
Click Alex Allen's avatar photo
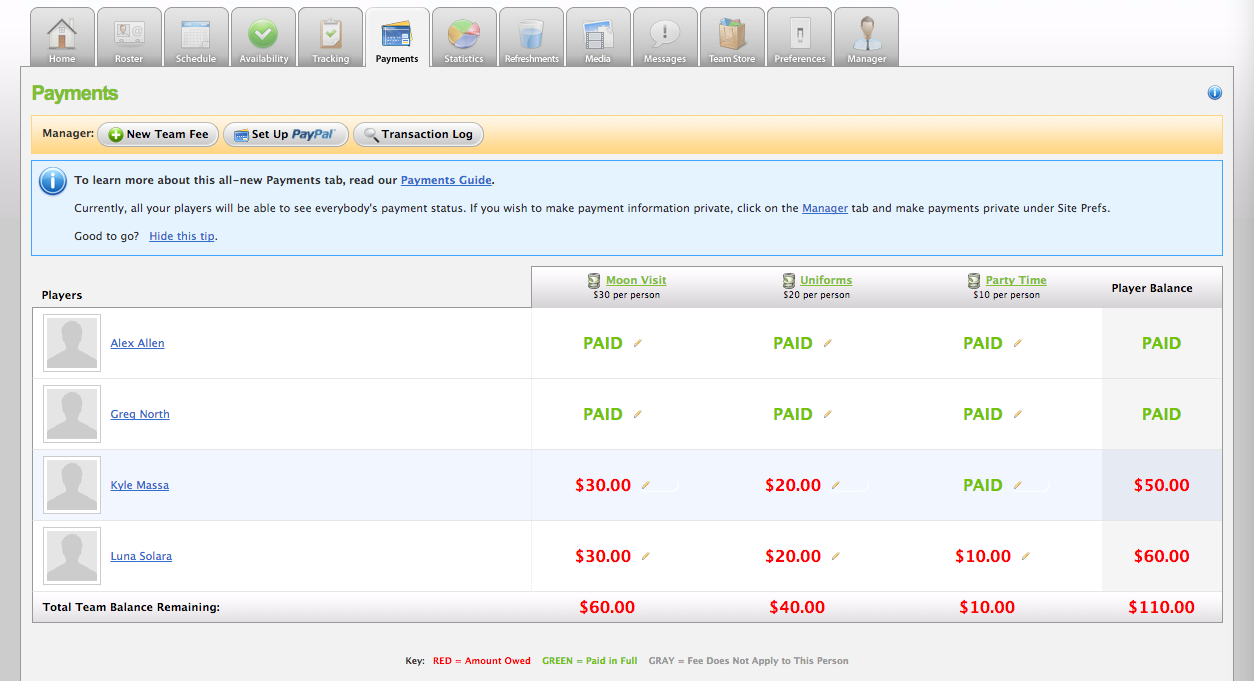[x=72, y=343]
